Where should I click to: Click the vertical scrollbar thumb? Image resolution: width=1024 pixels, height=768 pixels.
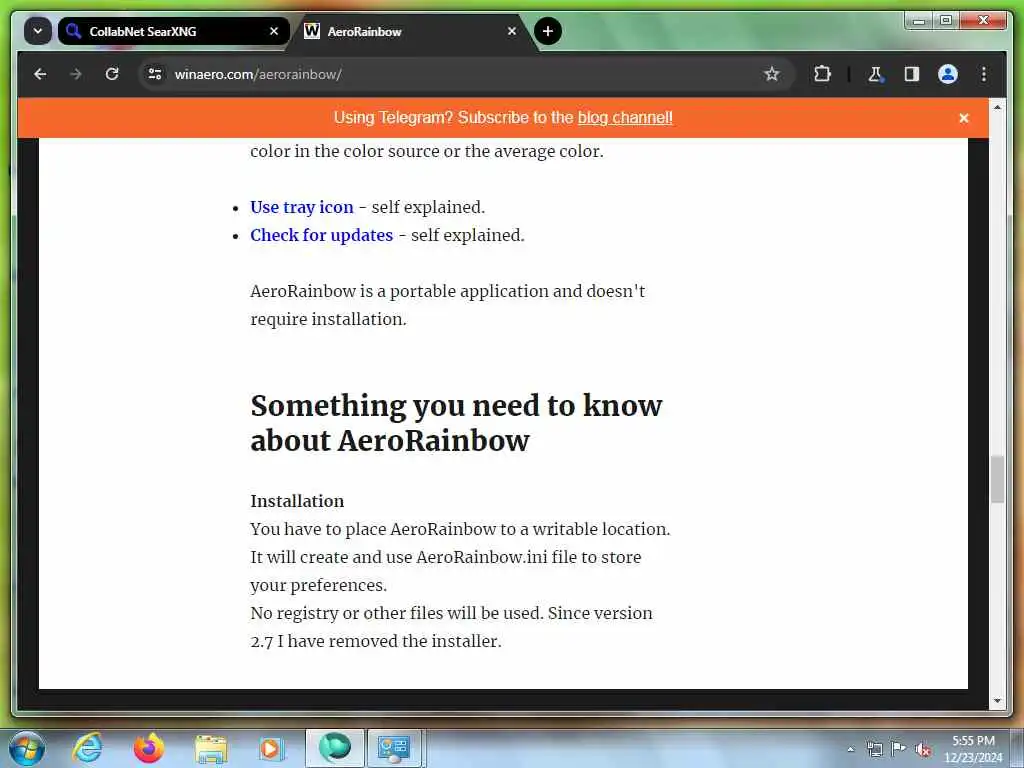[x=997, y=480]
